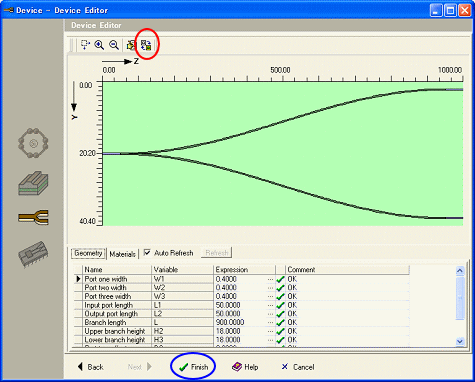Click the parameter table scrollbar down arrow
The height and width of the screenshot is (382, 475).
pyautogui.click(x=460, y=341)
